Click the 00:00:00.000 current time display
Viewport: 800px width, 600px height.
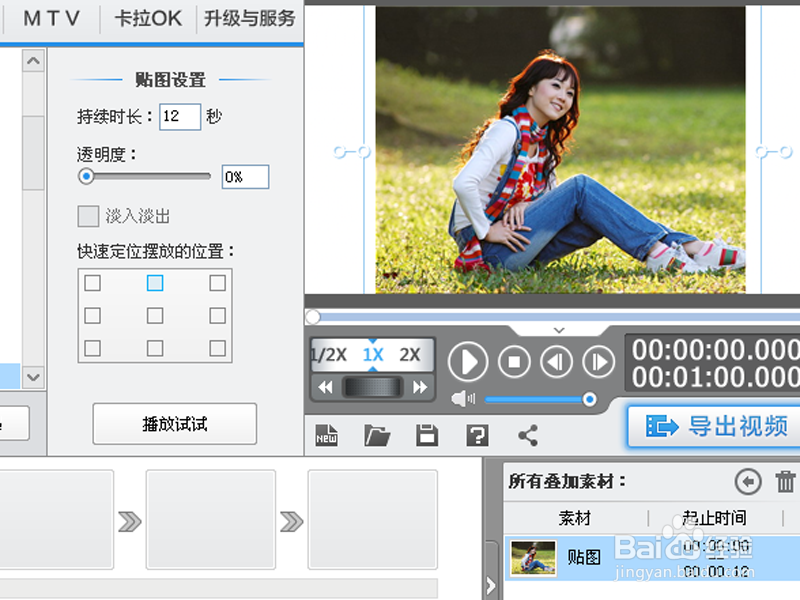pyautogui.click(x=716, y=350)
